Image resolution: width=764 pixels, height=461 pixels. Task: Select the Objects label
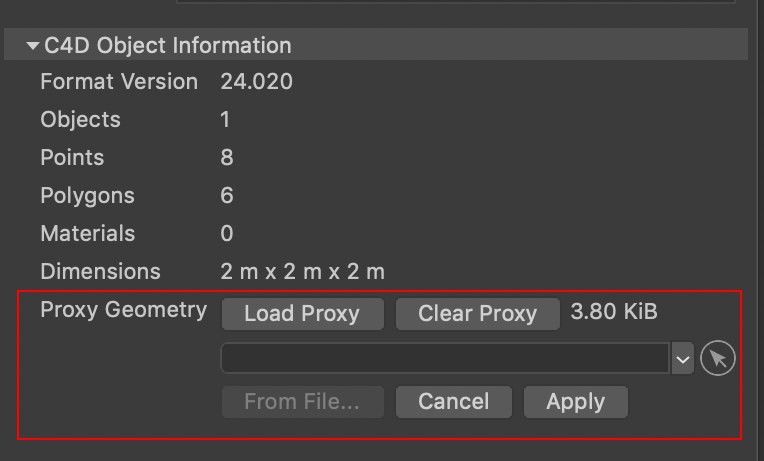[x=80, y=120]
